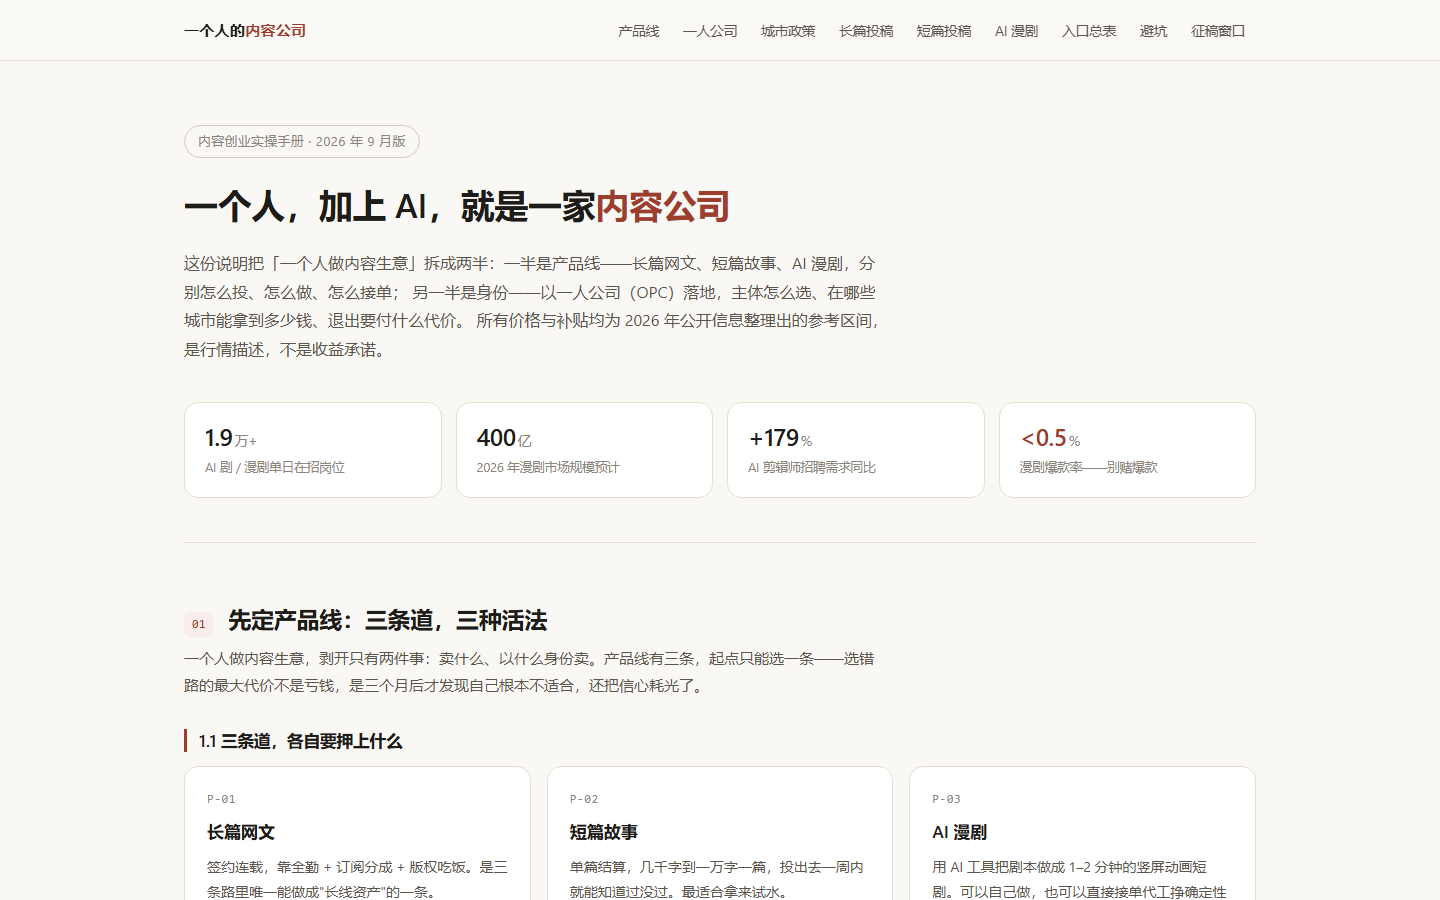The height and width of the screenshot is (900, 1440).
Task: Open the AI 漫剧 nav link
Action: click(1016, 31)
